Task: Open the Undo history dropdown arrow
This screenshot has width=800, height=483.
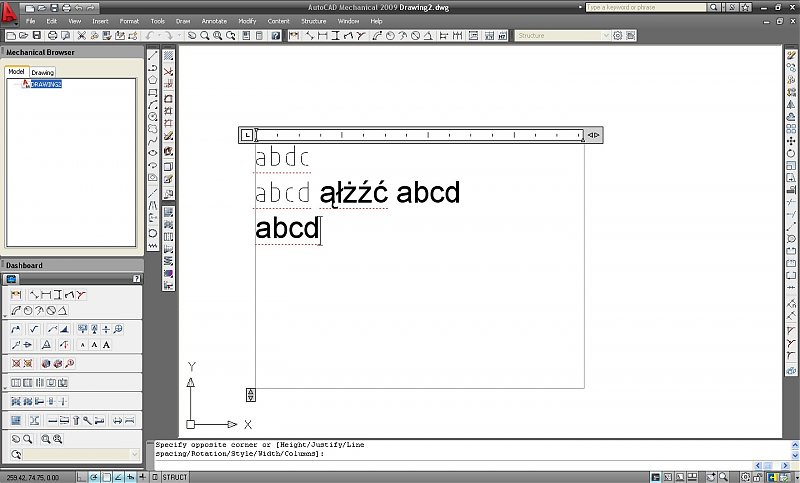Action: [x=159, y=36]
